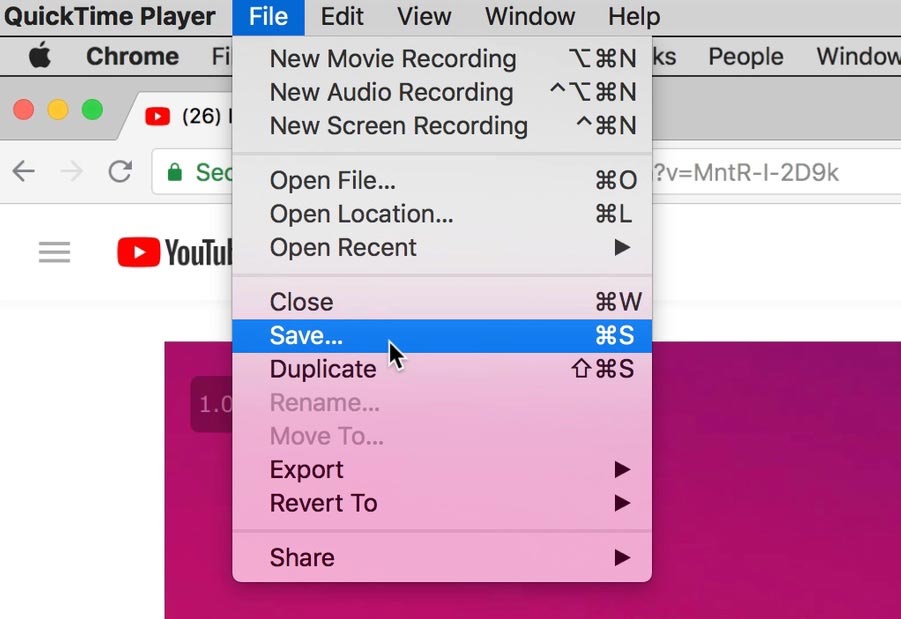Click the magenta video player area
901x619 pixels.
coord(776,480)
